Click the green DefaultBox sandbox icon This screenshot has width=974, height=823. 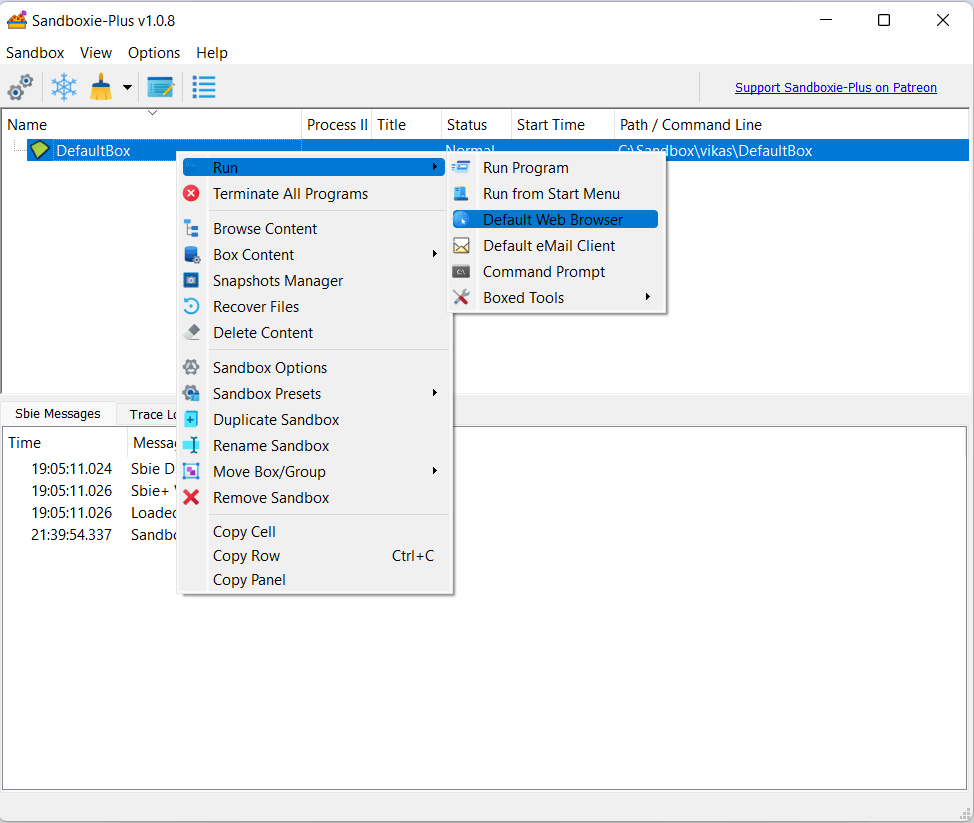coord(40,150)
